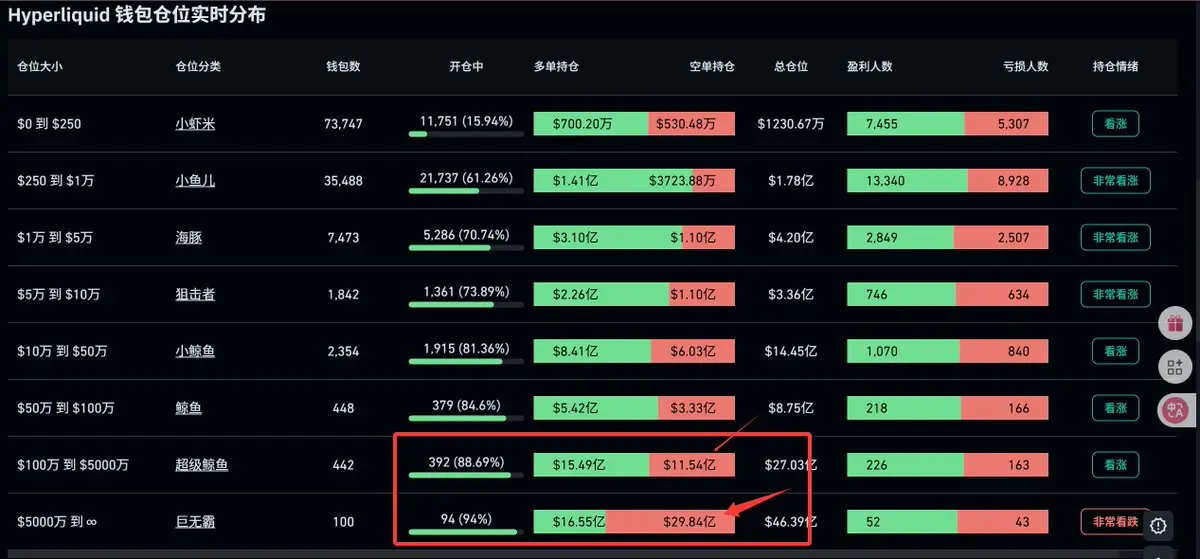Click the wallet count 7,473
Viewport: 1200px width, 559px height.
tap(343, 238)
